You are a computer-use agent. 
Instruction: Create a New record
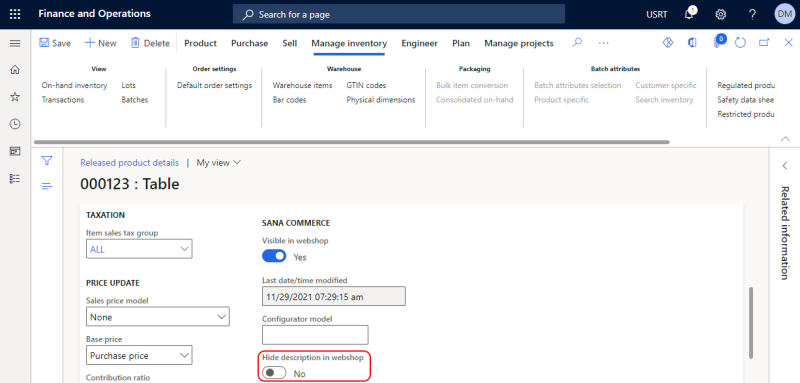(101, 43)
